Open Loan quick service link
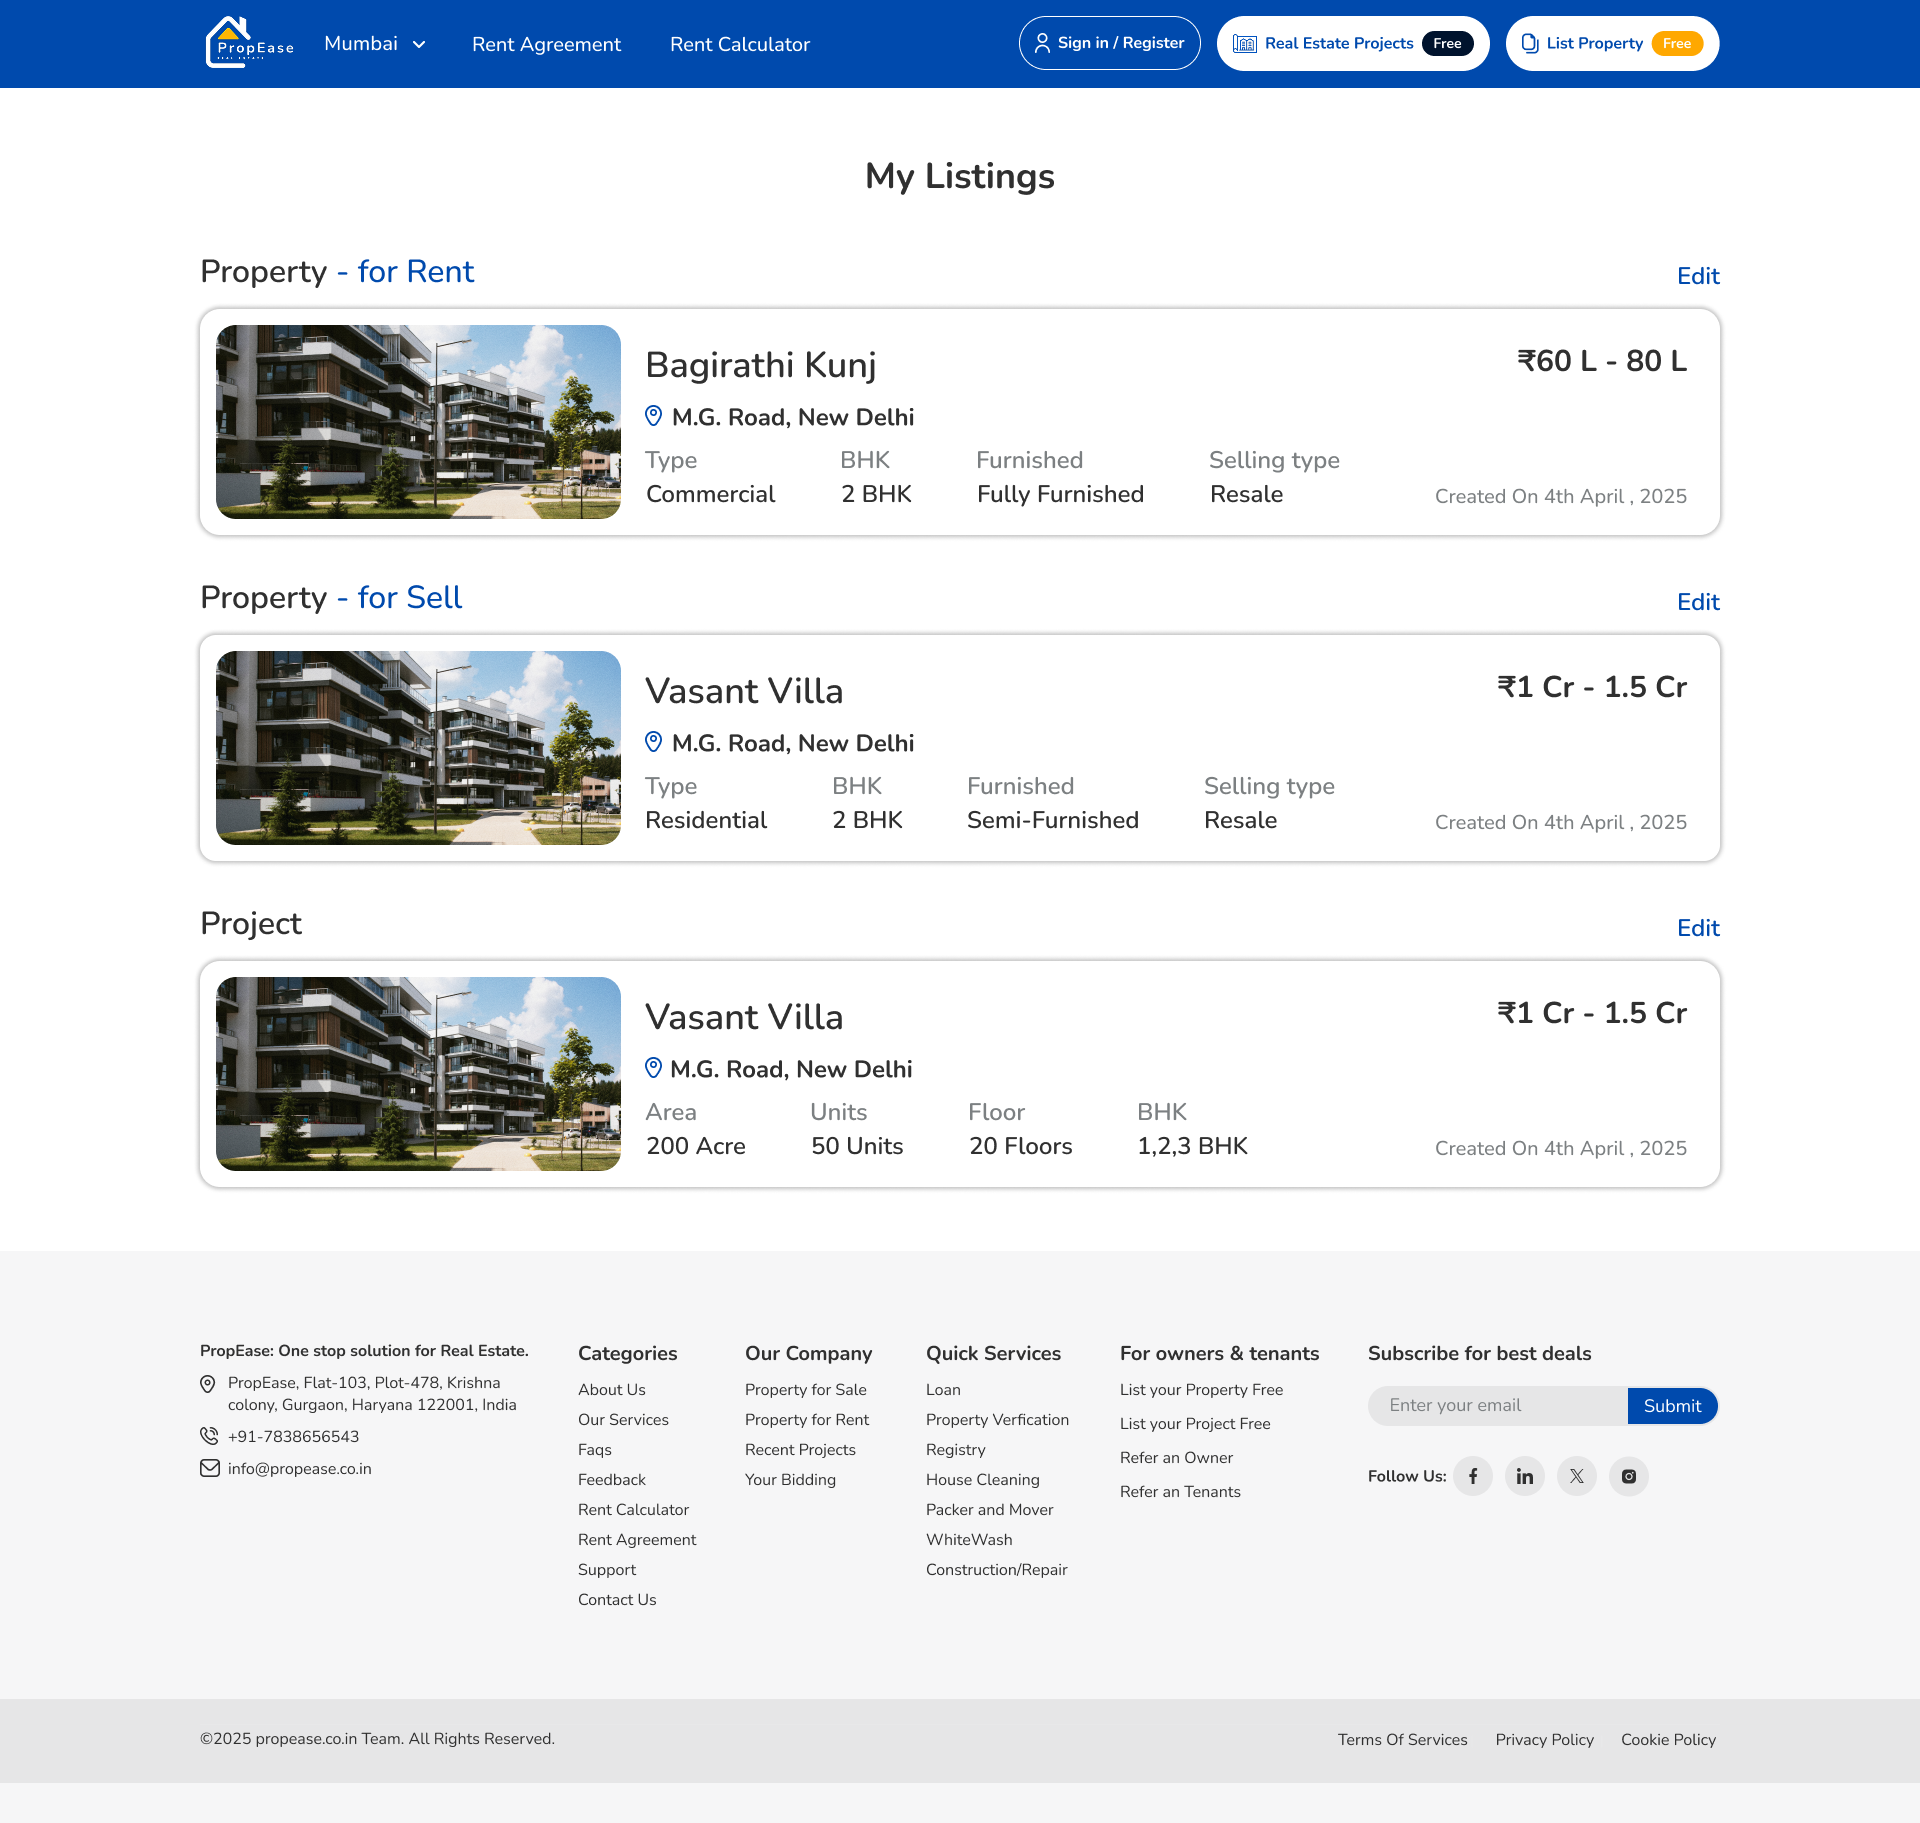The image size is (1920, 1823). click(x=943, y=1390)
